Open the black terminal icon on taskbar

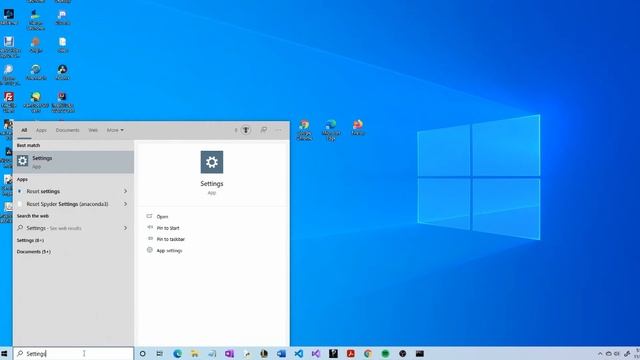420,353
